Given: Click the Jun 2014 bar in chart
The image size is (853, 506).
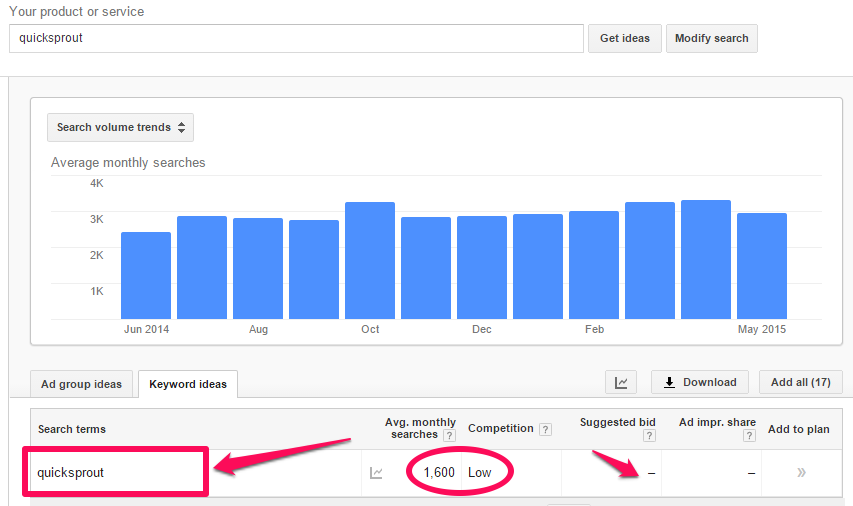Looking at the screenshot, I should 146,275.
